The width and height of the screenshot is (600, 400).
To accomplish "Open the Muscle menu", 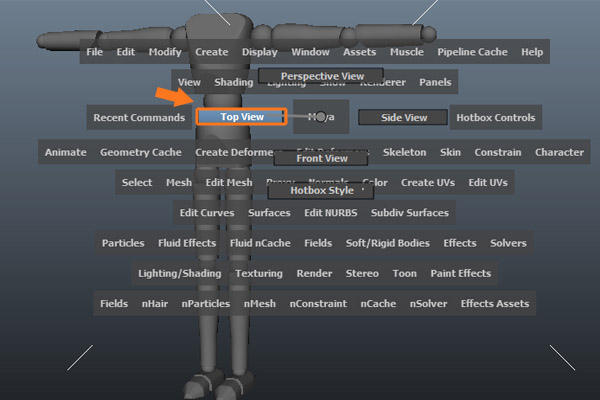I will 407,52.
